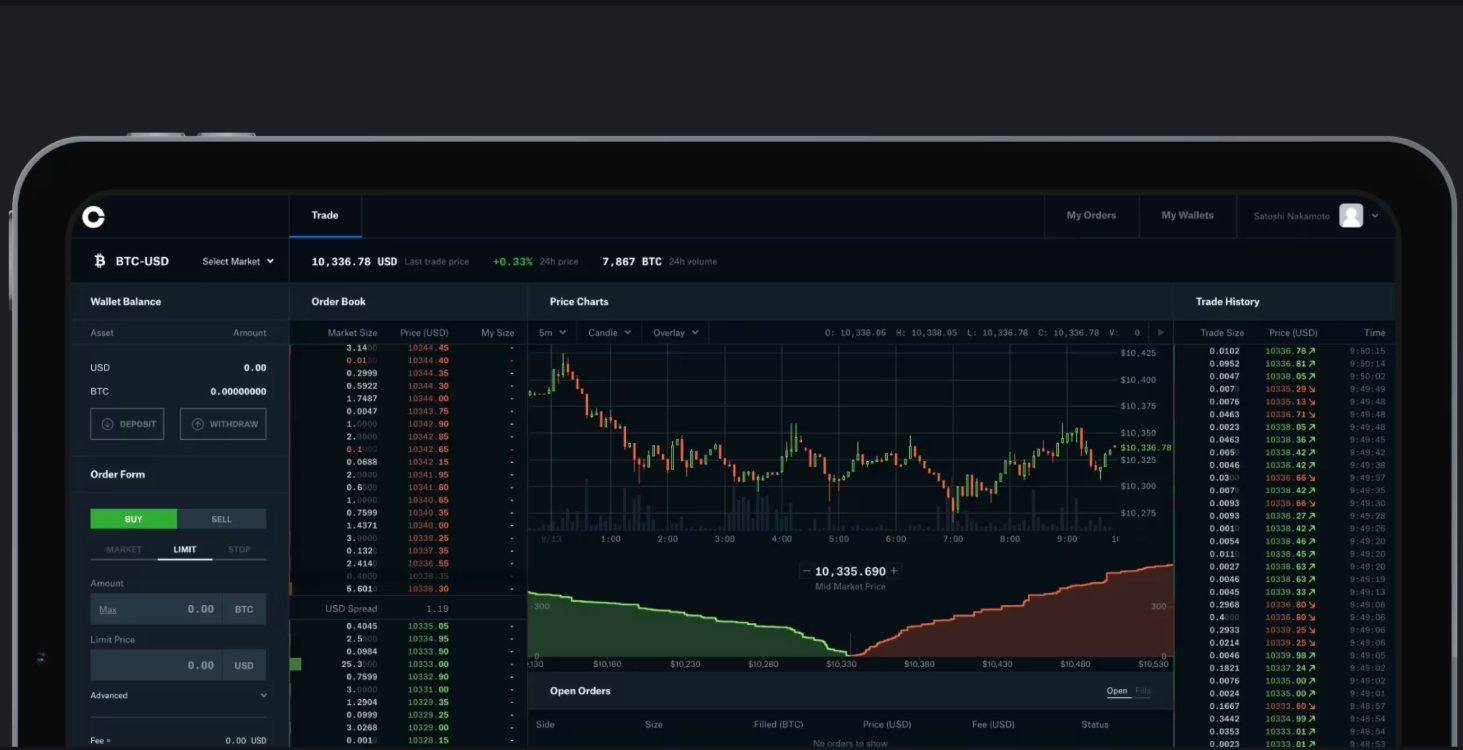Viewport: 1463px width, 750px height.
Task: Select the LIMIT order type tab
Action: coord(185,549)
